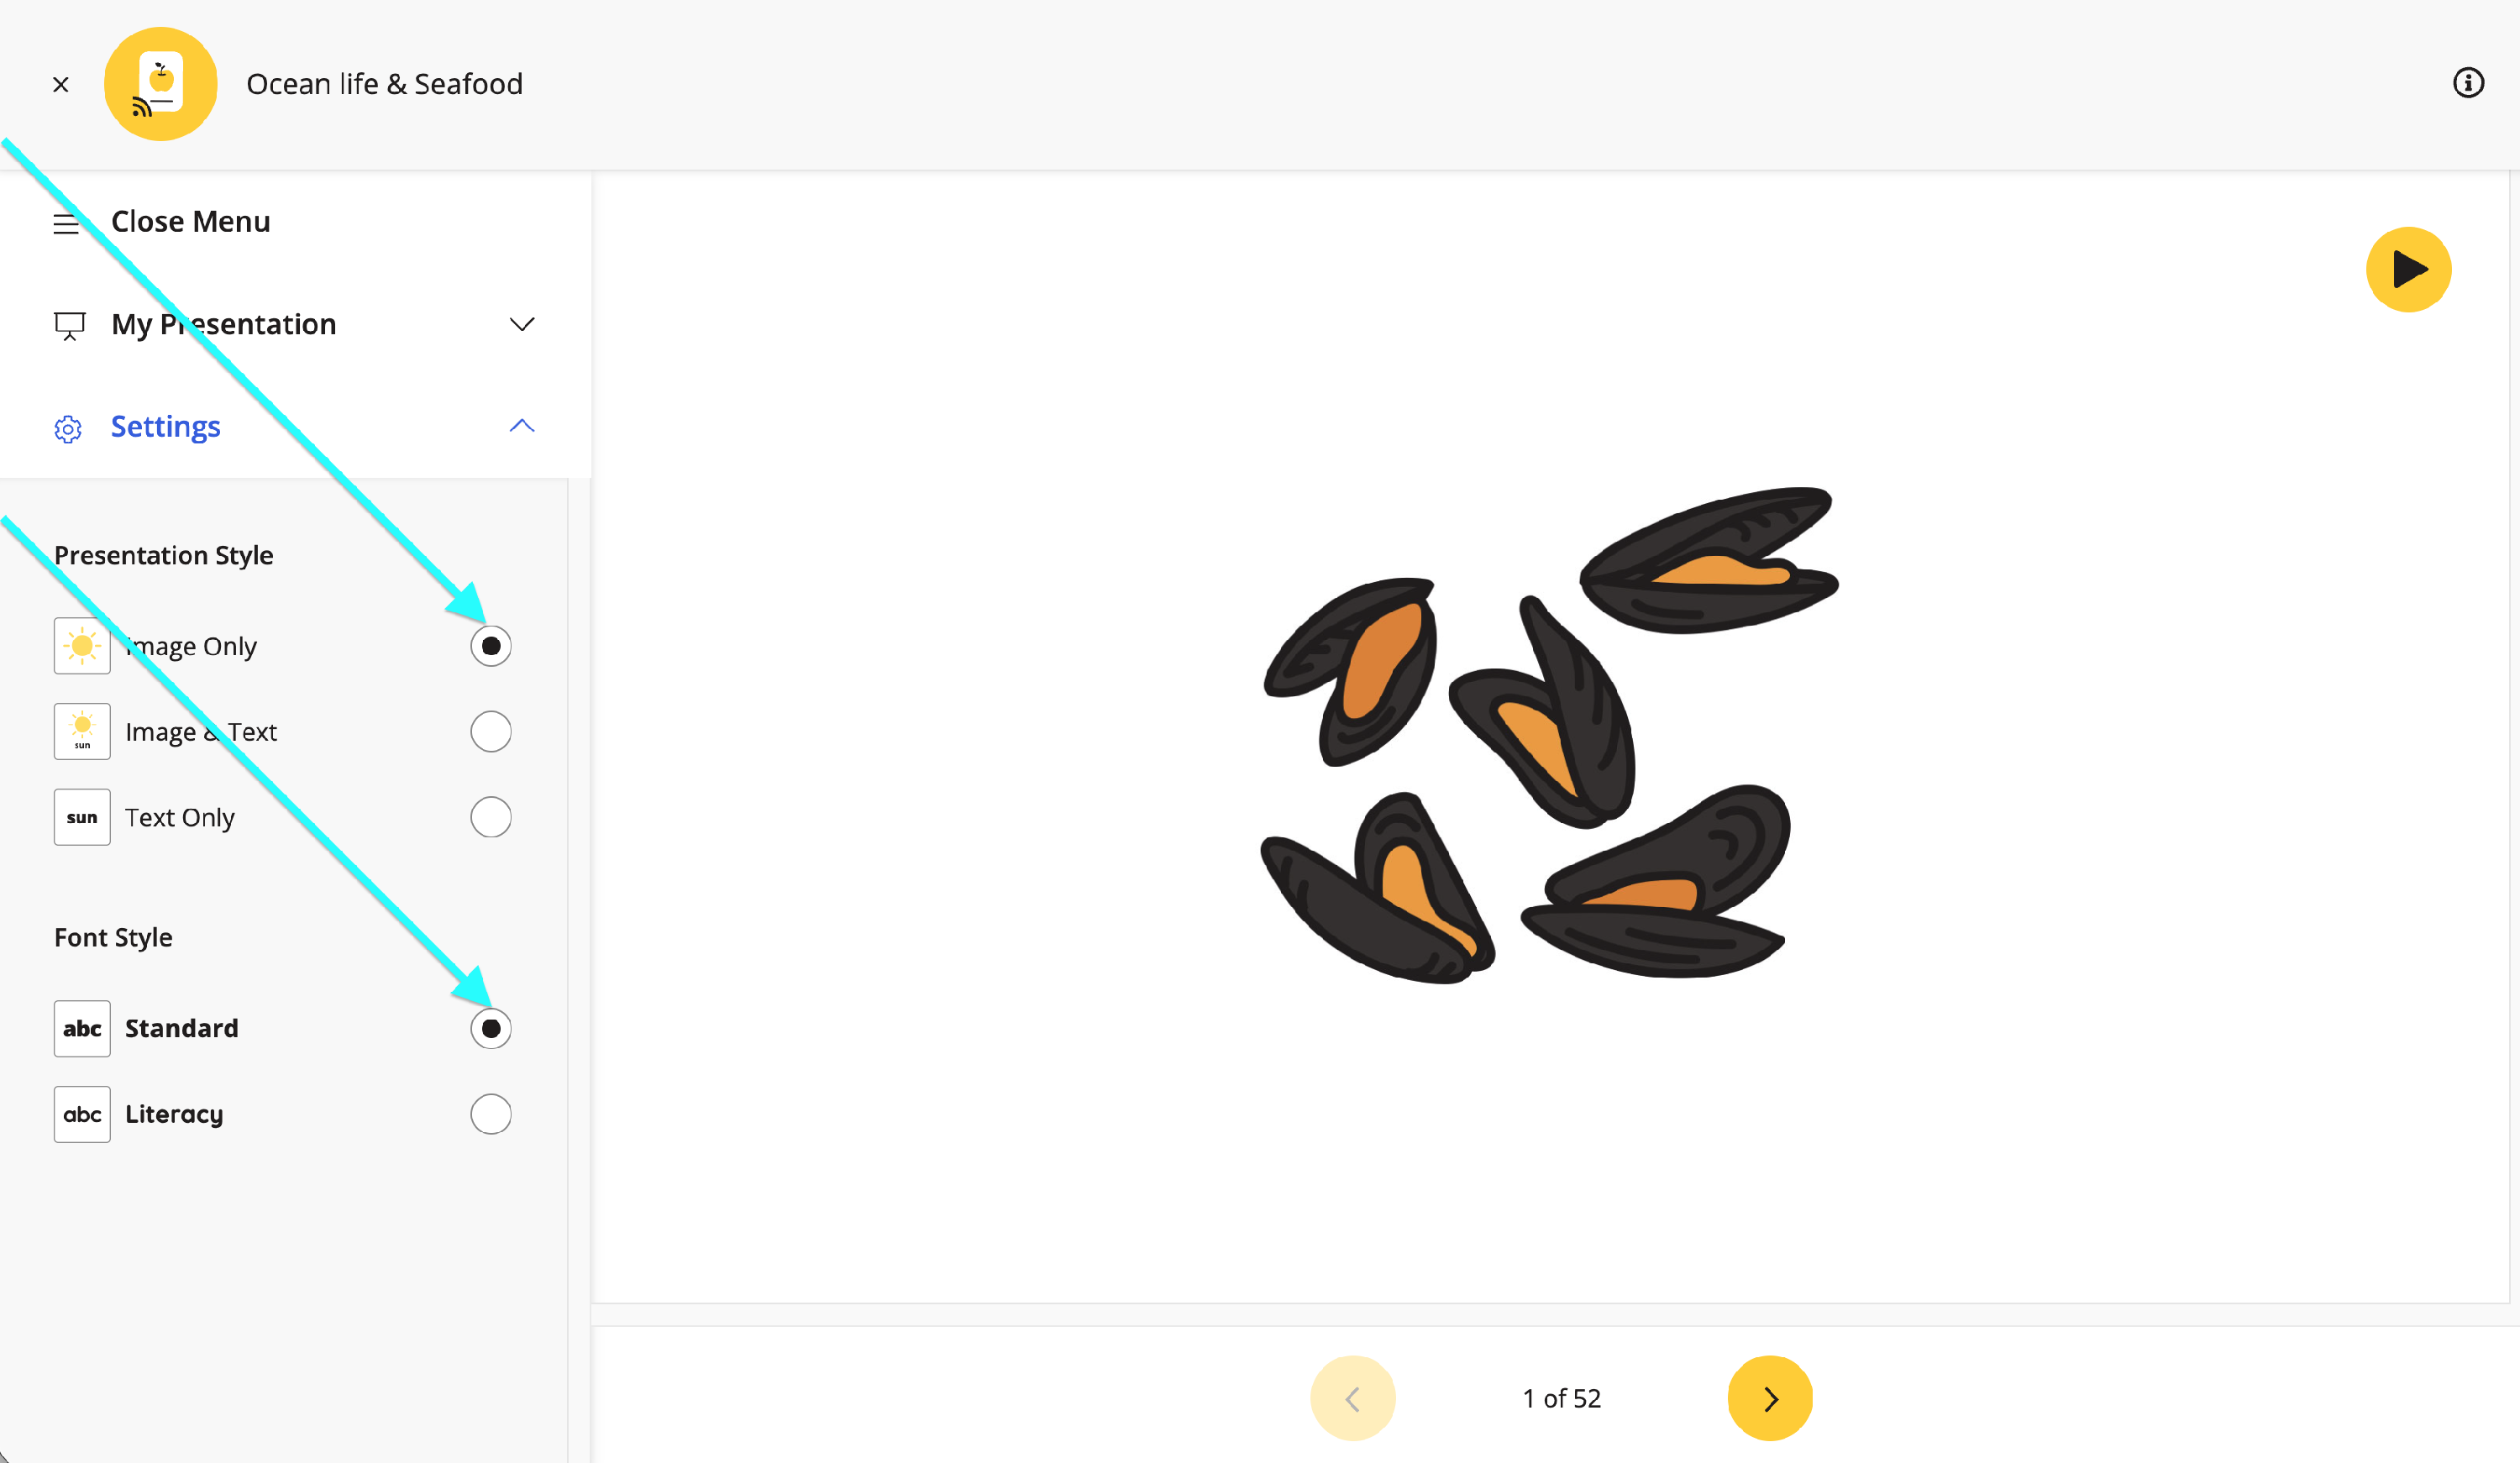This screenshot has height=1463, width=2520.
Task: Click the mussels flashcard image
Action: coord(1550,735)
